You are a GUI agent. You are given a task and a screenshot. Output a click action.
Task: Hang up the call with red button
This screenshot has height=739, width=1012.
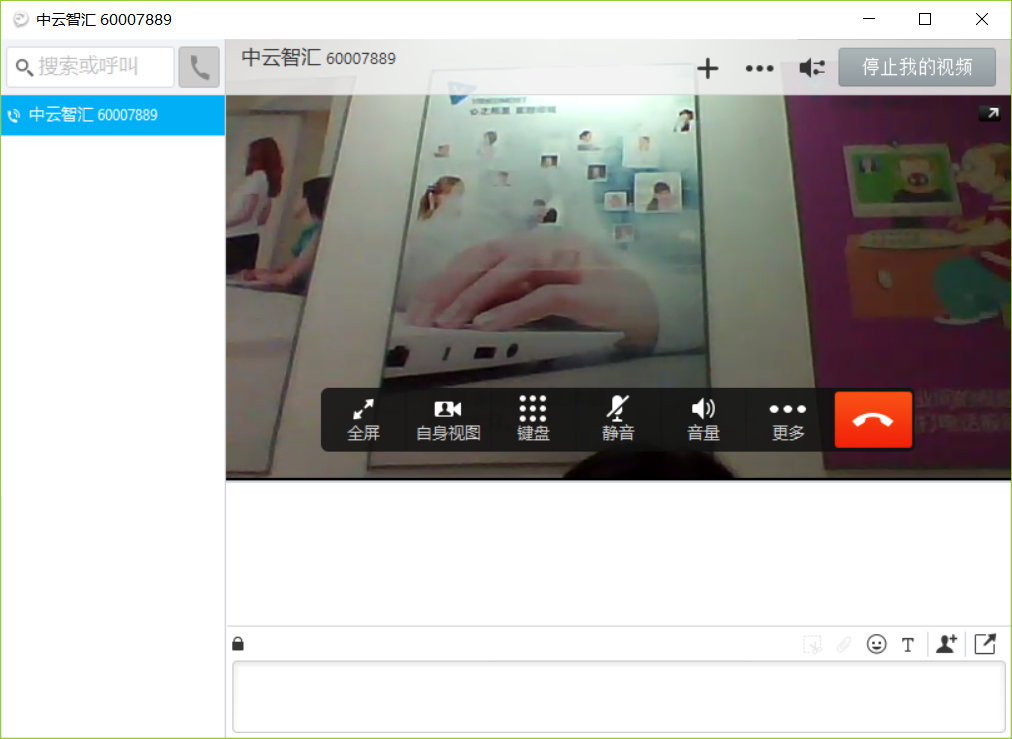pyautogui.click(x=873, y=420)
